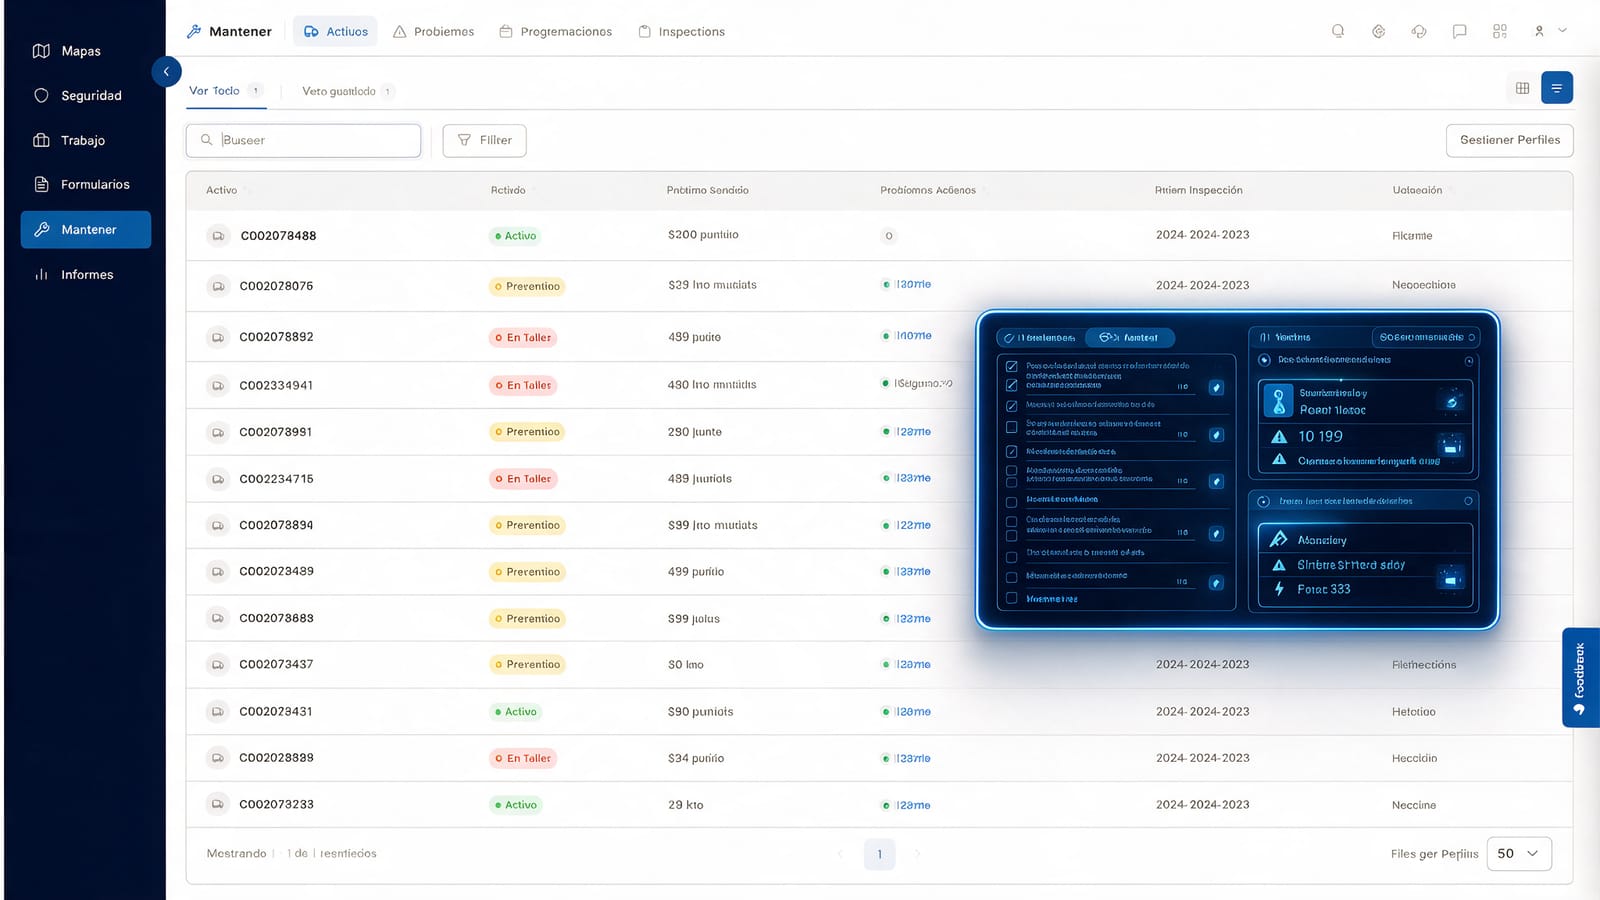Screen dimensions: 1600x900
Task: Go to Seguridad in the sidebar
Action: [77, 96]
